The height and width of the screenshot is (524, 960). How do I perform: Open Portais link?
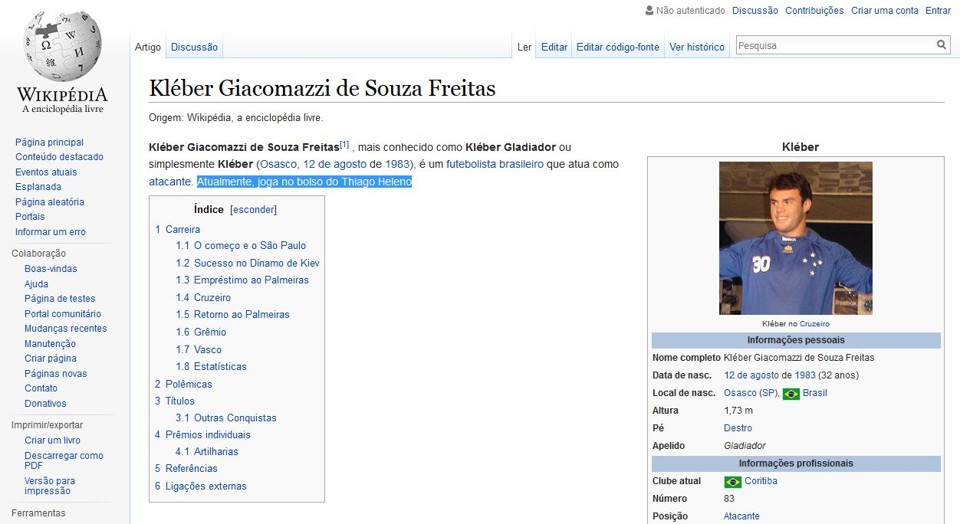(x=30, y=217)
